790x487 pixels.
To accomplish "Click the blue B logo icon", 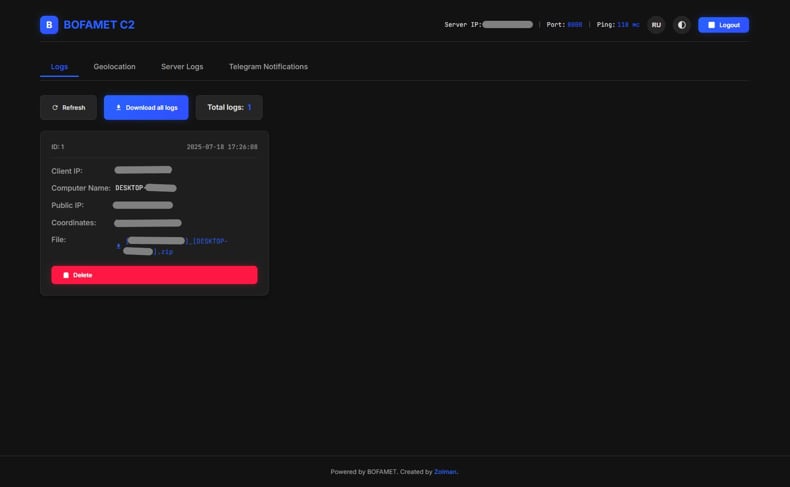I will click(x=49, y=25).
